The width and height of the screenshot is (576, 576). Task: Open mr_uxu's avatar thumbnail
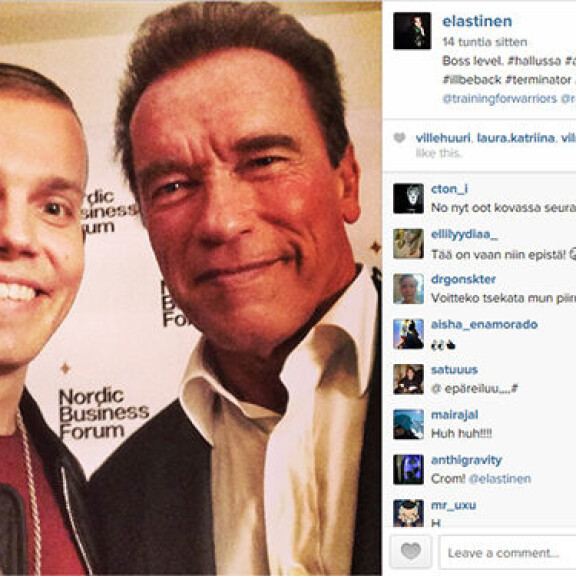pos(408,513)
